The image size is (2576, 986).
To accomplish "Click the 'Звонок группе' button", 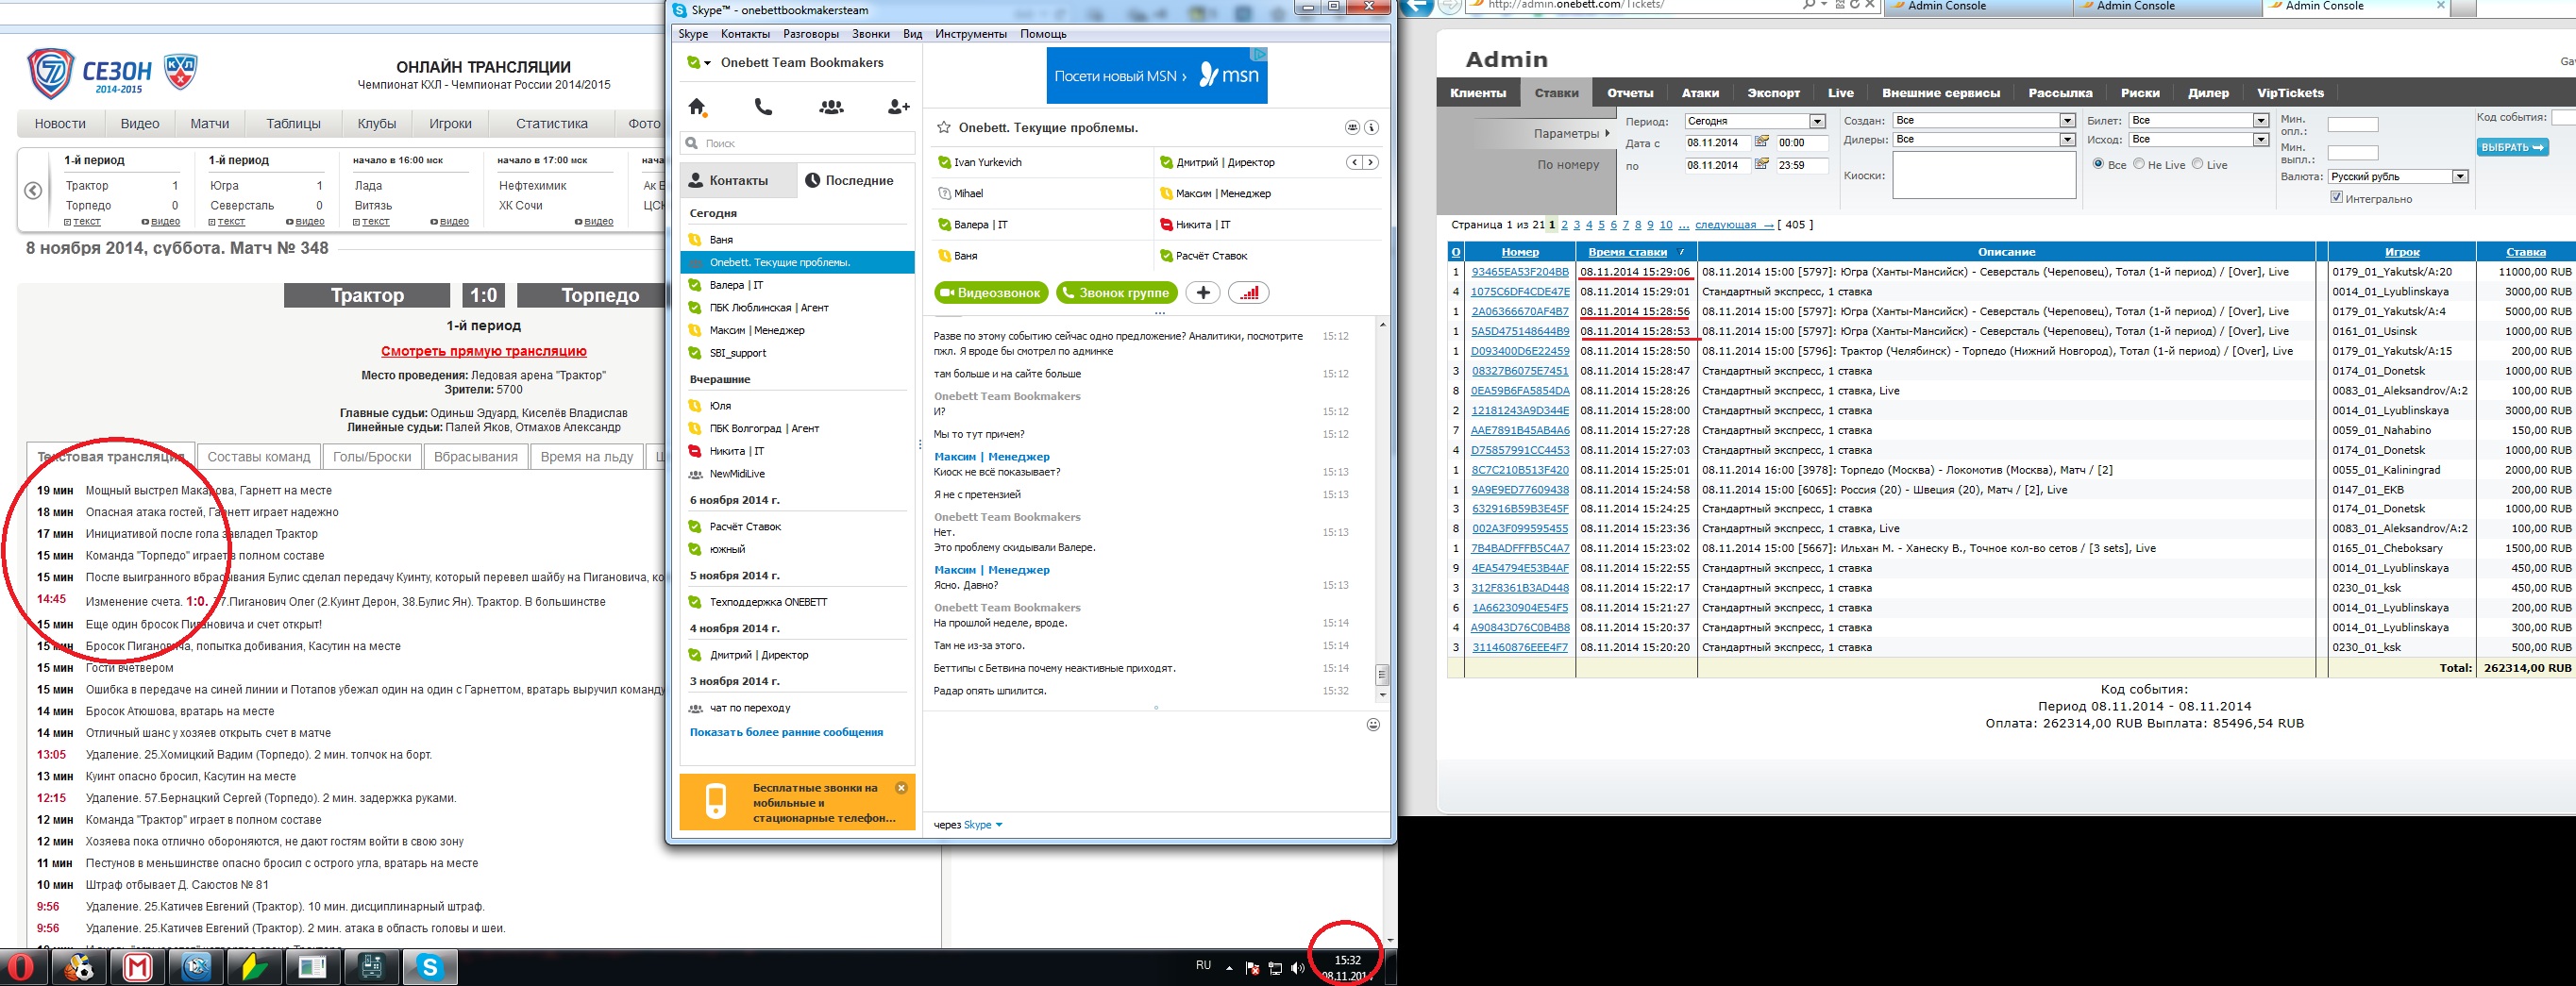I will [x=1116, y=293].
